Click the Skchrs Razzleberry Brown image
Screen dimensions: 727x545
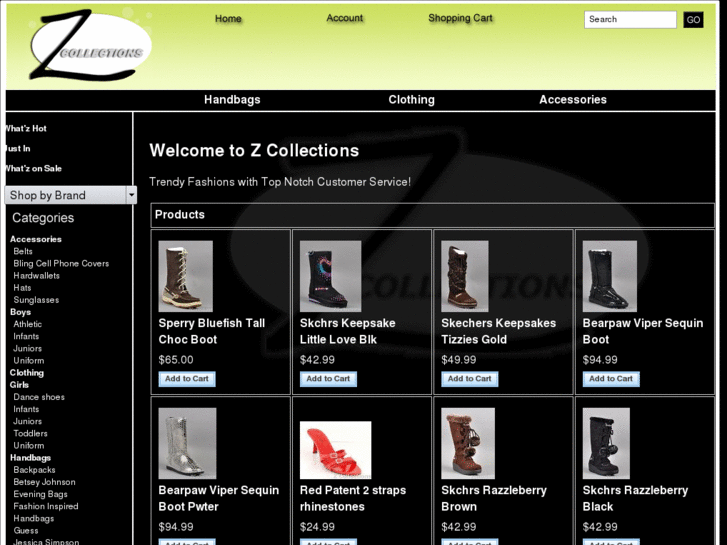(x=468, y=443)
